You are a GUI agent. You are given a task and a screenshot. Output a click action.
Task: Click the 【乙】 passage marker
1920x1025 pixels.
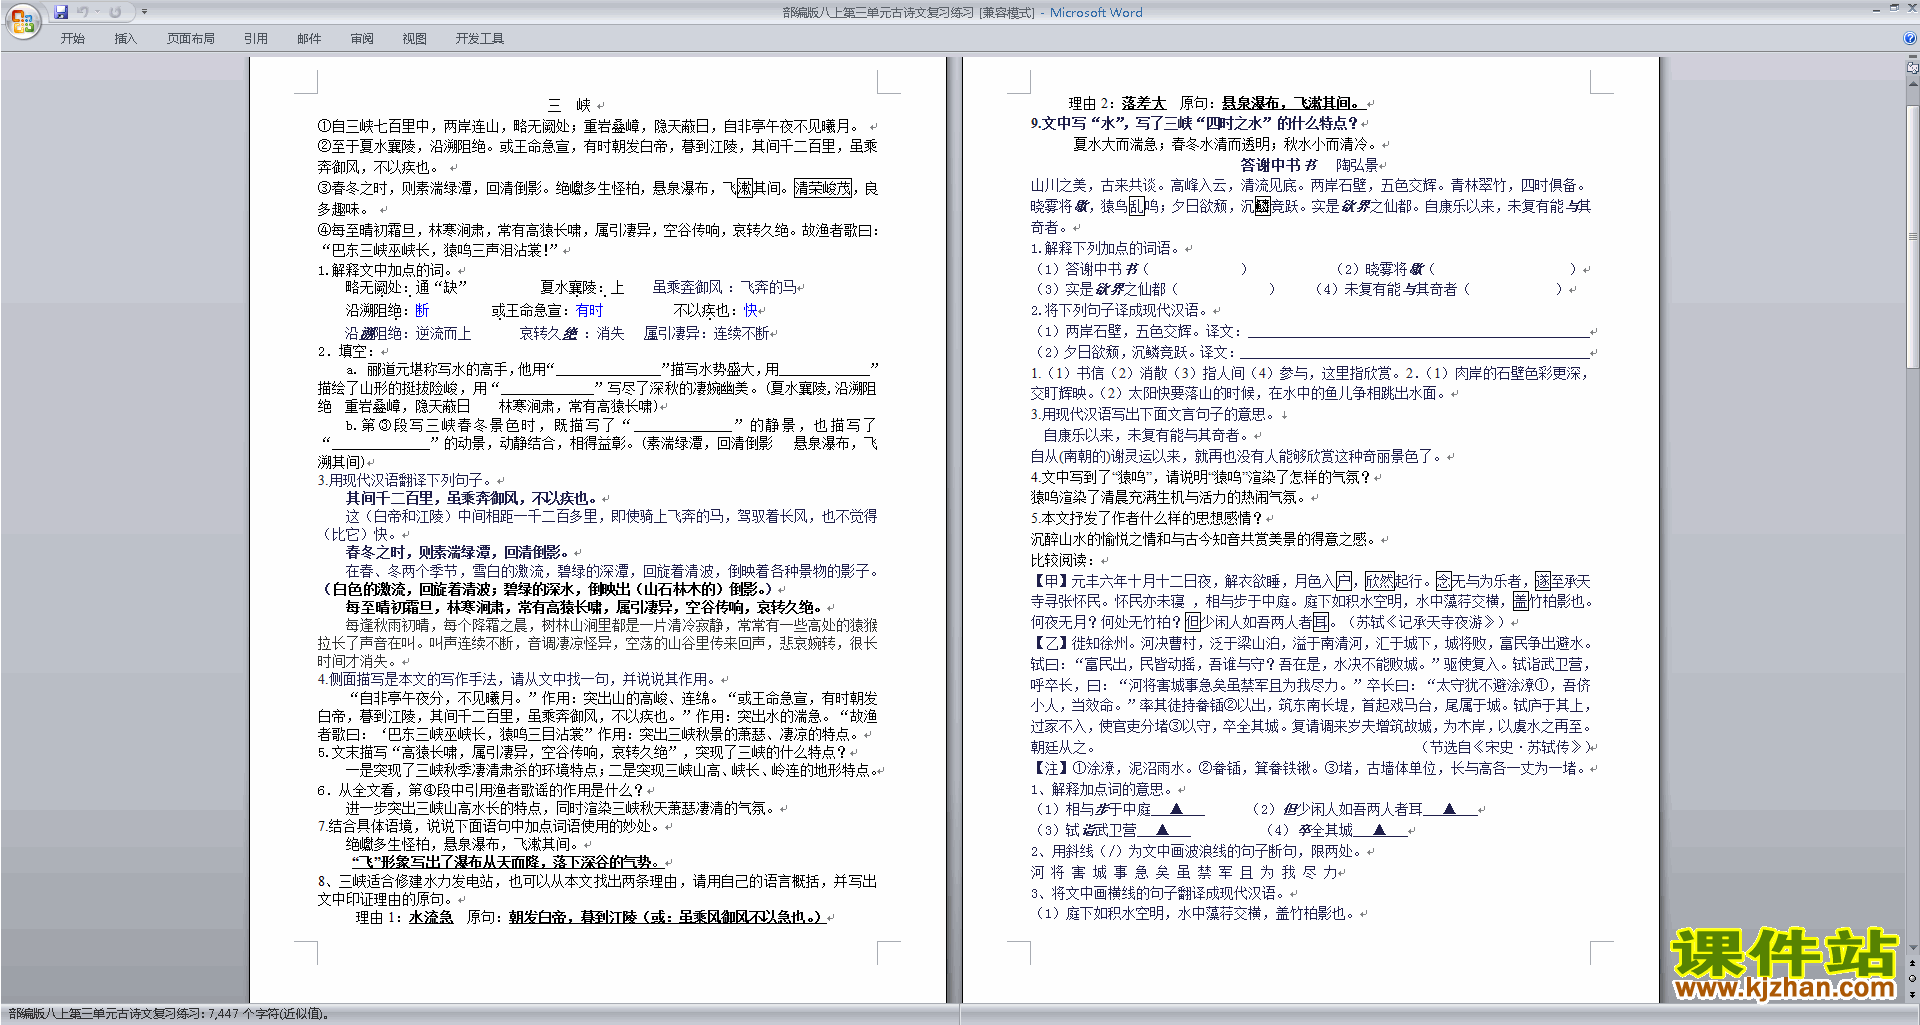coord(1050,643)
